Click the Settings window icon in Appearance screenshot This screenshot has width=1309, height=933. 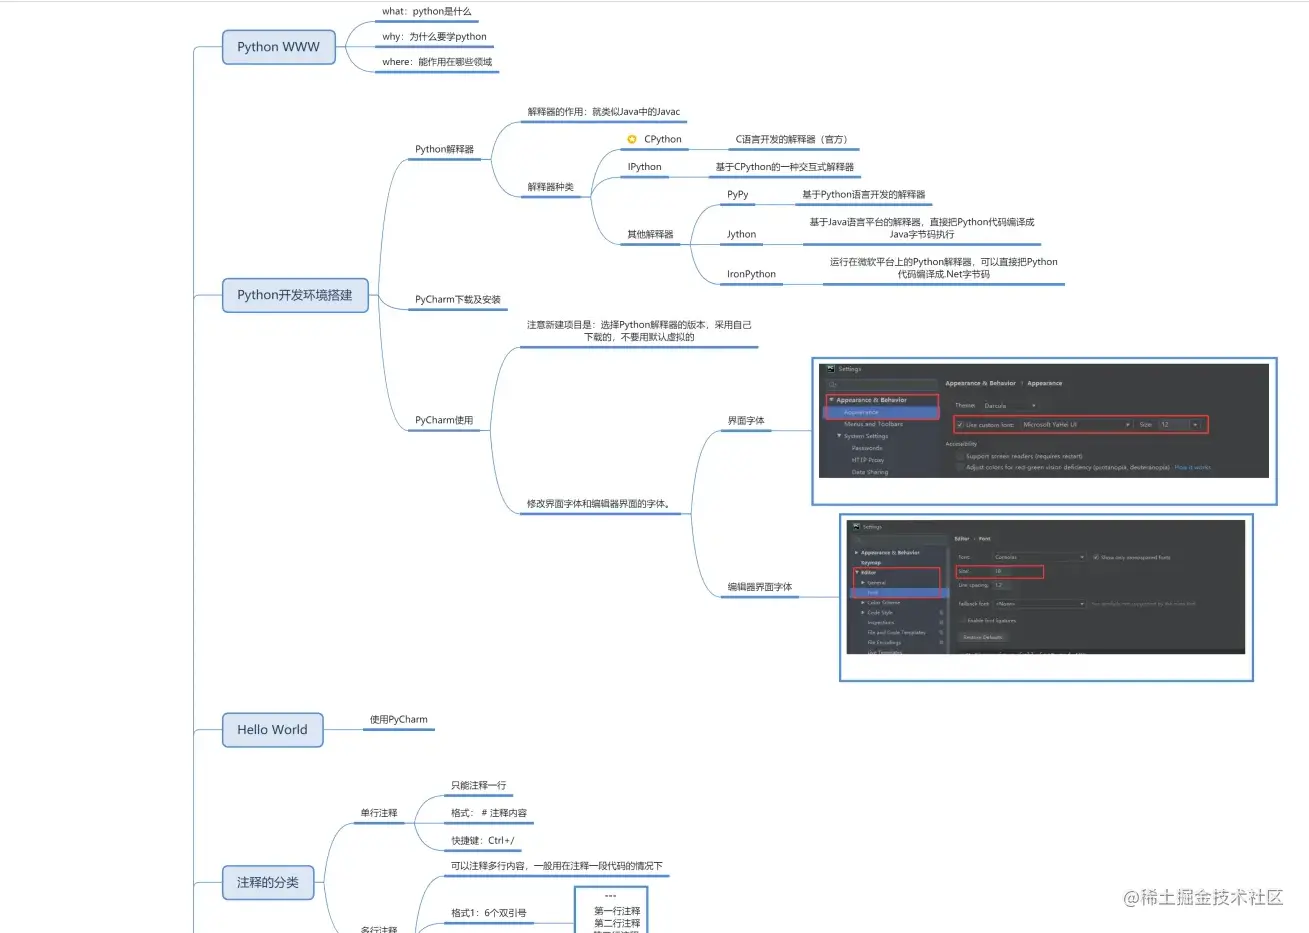[x=831, y=368]
